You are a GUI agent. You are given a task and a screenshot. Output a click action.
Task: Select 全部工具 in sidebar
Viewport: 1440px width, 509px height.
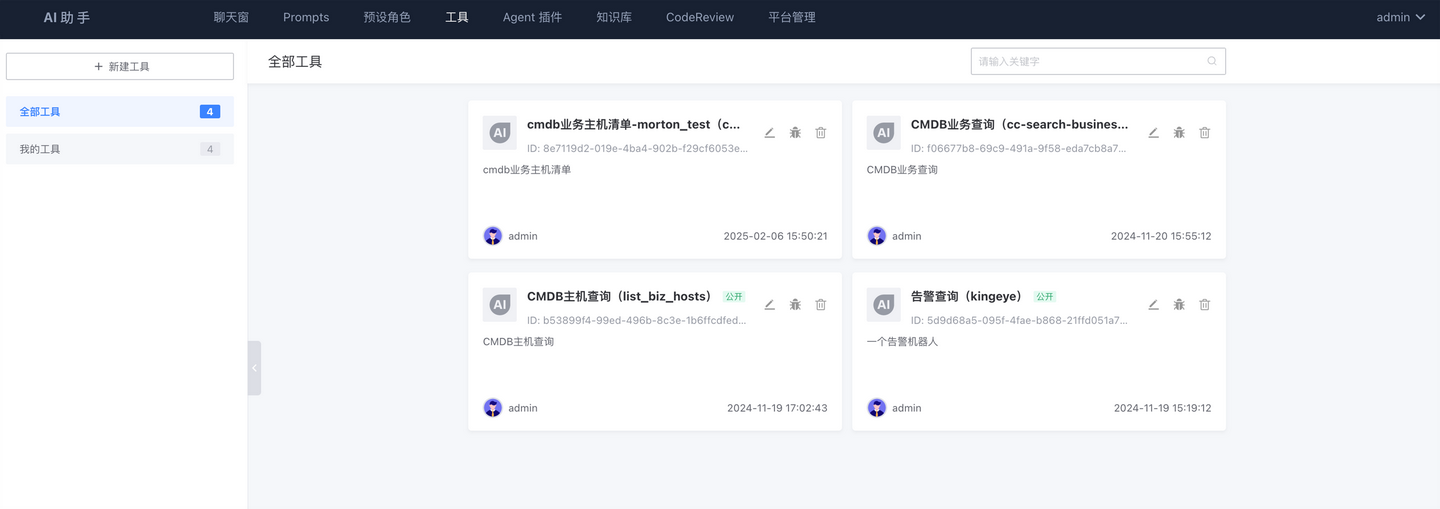tap(120, 111)
